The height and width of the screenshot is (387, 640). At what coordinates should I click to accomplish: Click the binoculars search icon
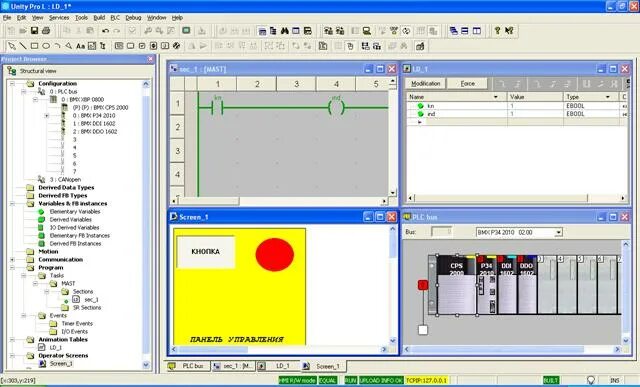(284, 31)
